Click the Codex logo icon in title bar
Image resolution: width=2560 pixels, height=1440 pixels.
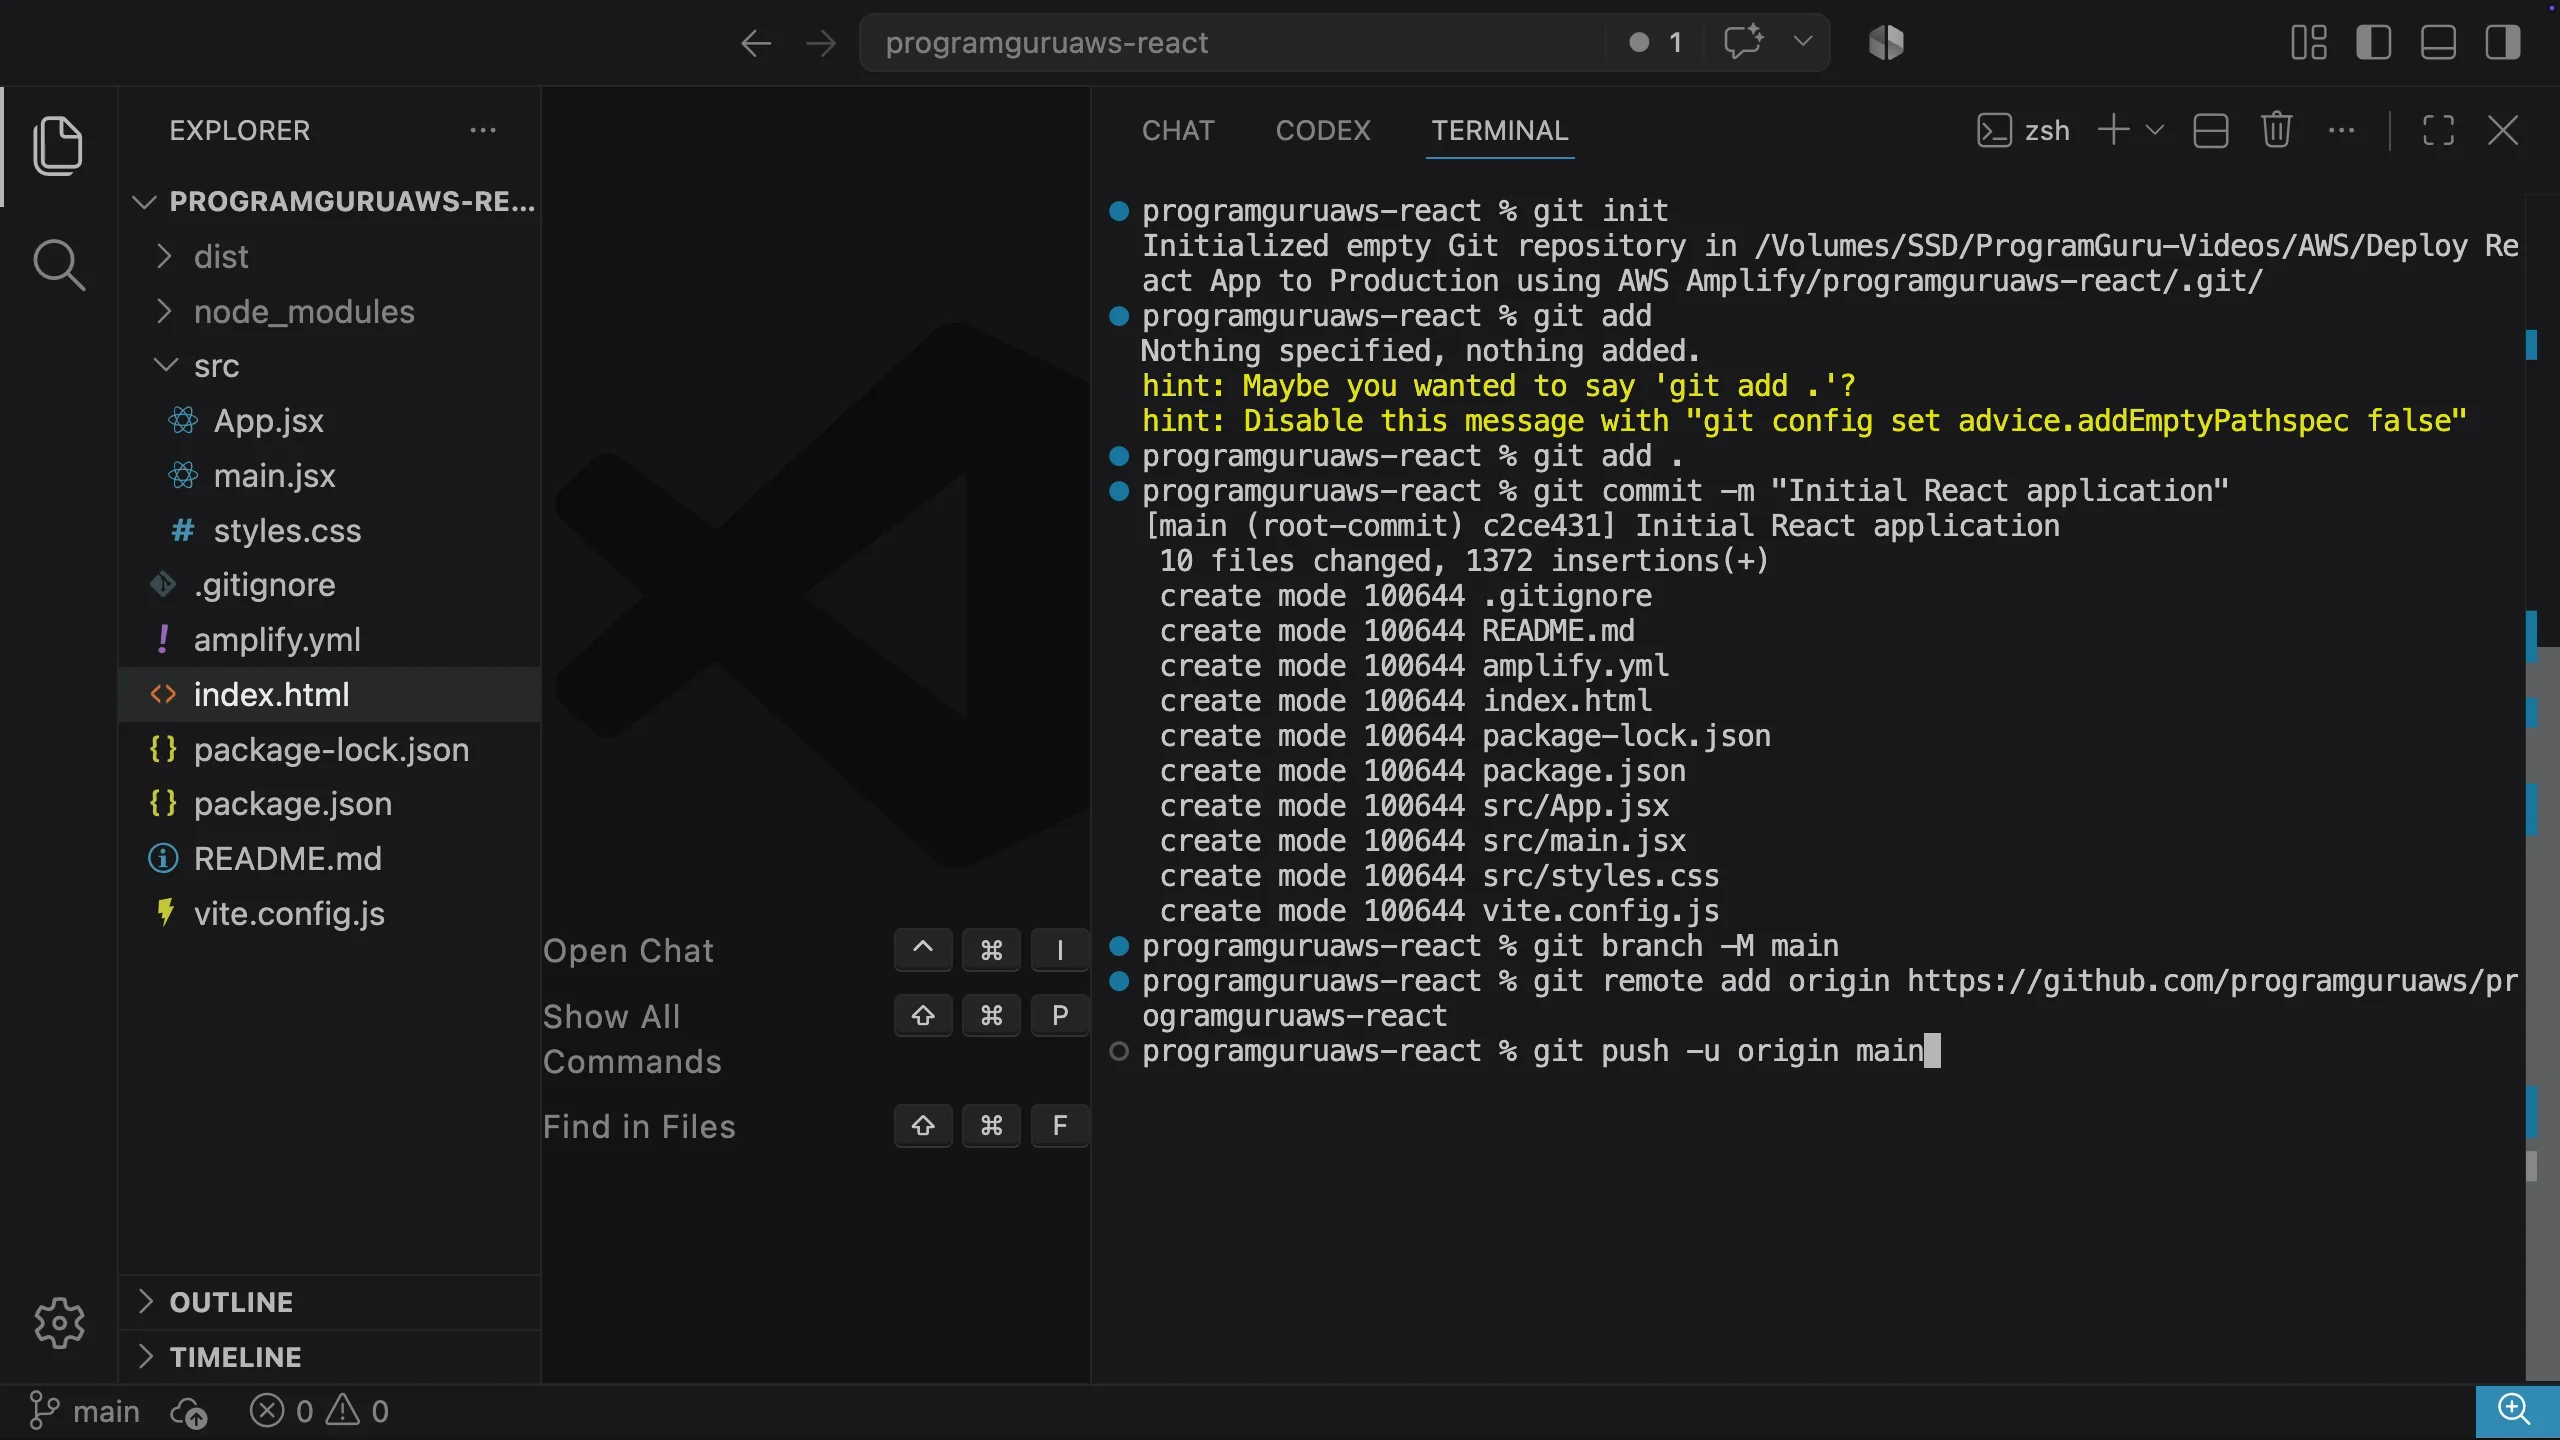pyautogui.click(x=1886, y=43)
